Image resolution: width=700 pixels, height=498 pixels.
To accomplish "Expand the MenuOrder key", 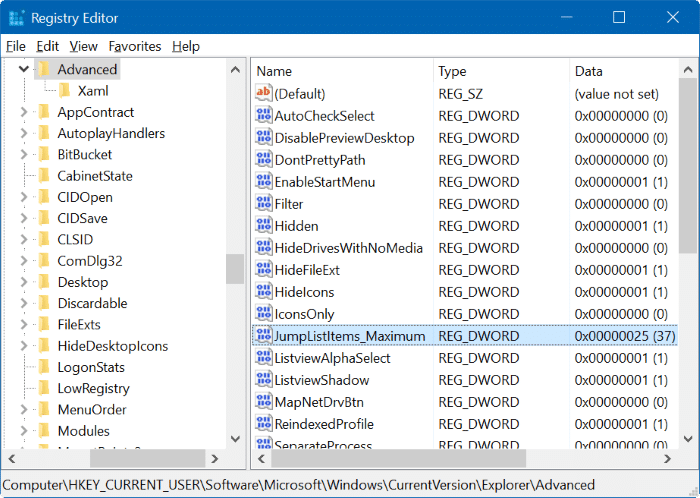I will coord(24,409).
